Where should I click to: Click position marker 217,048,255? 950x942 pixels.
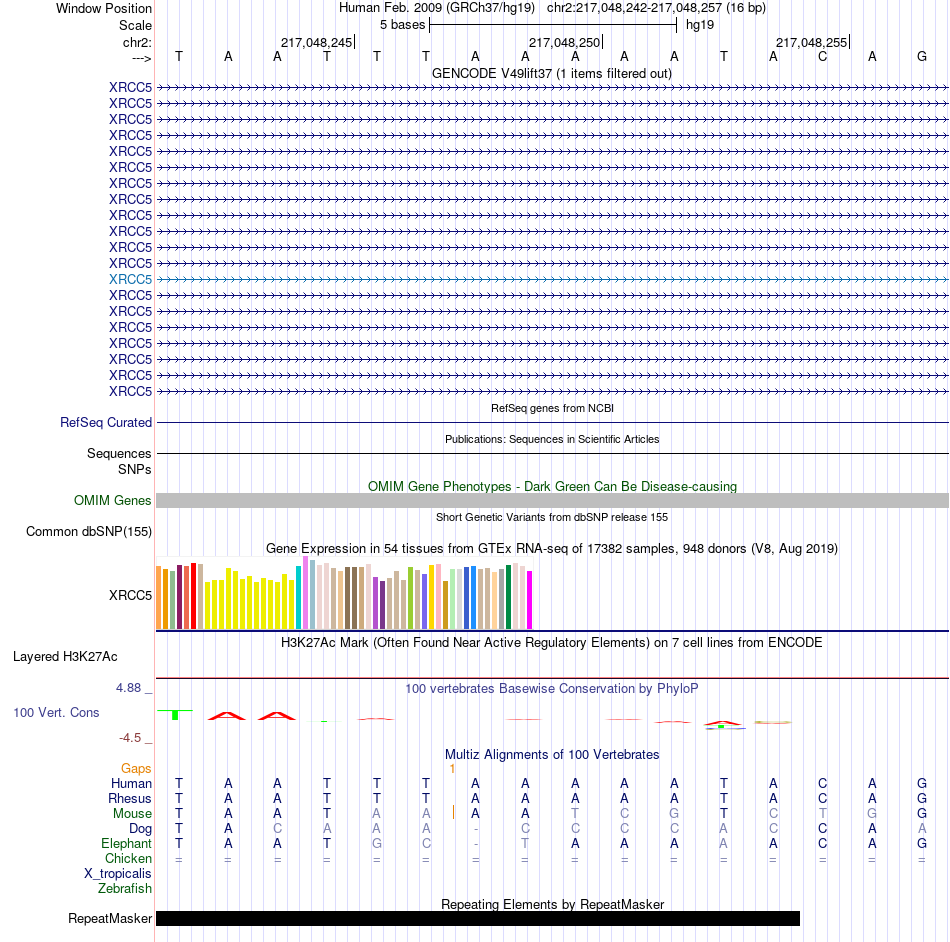811,42
